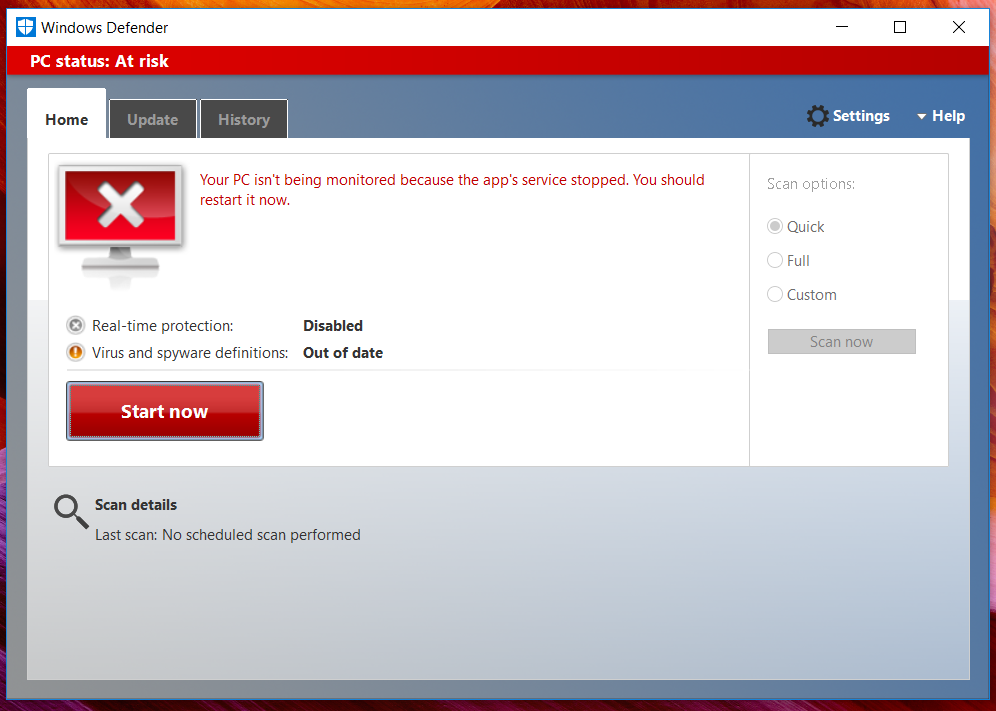Viewport: 996px width, 711px height.
Task: Click the 'Real-time protection:' label
Action: [163, 326]
